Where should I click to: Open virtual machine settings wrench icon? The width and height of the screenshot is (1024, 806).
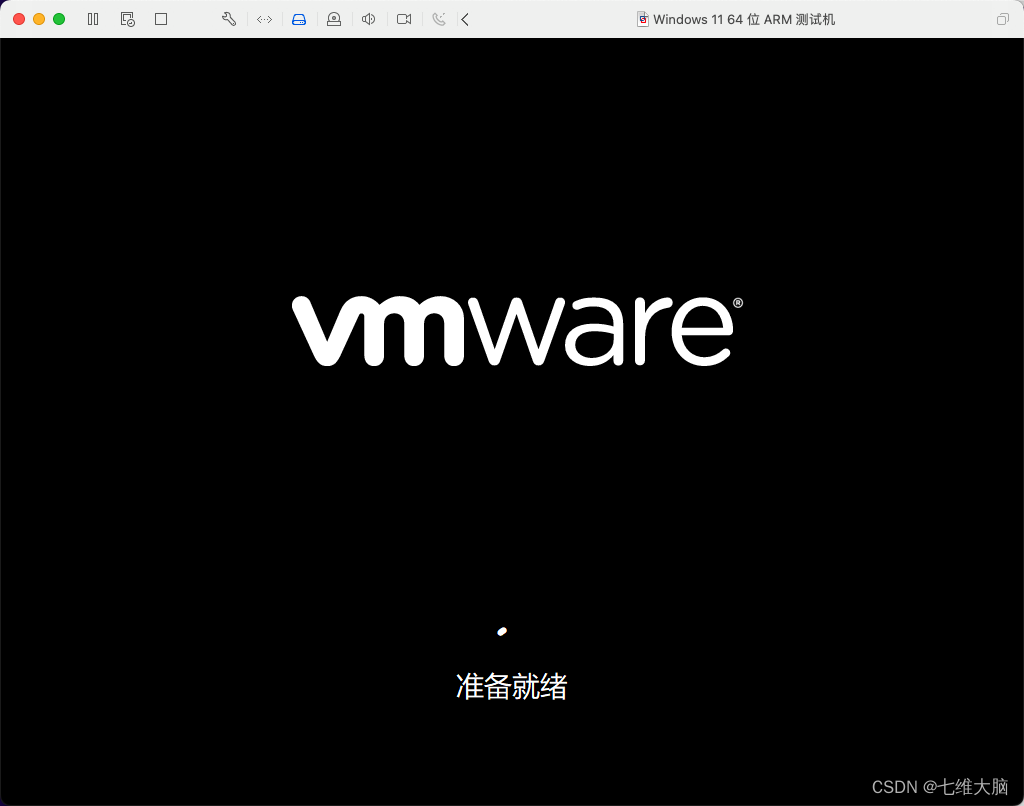click(x=229, y=19)
